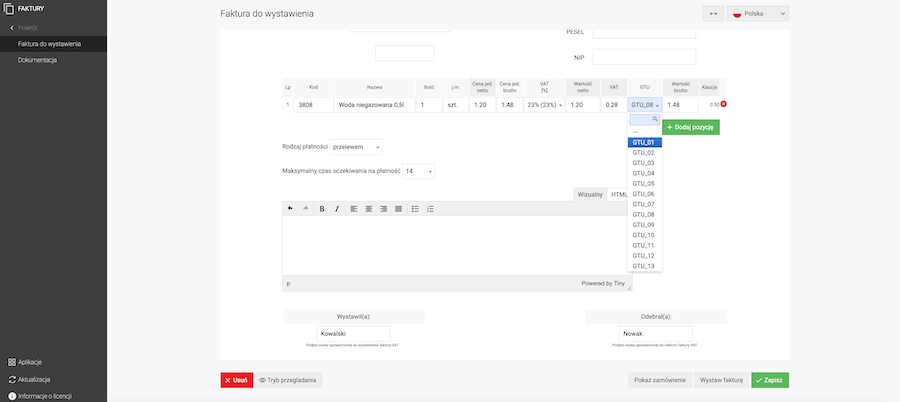Click the NIP input field
This screenshot has width=900, height=402.
[x=644, y=56]
